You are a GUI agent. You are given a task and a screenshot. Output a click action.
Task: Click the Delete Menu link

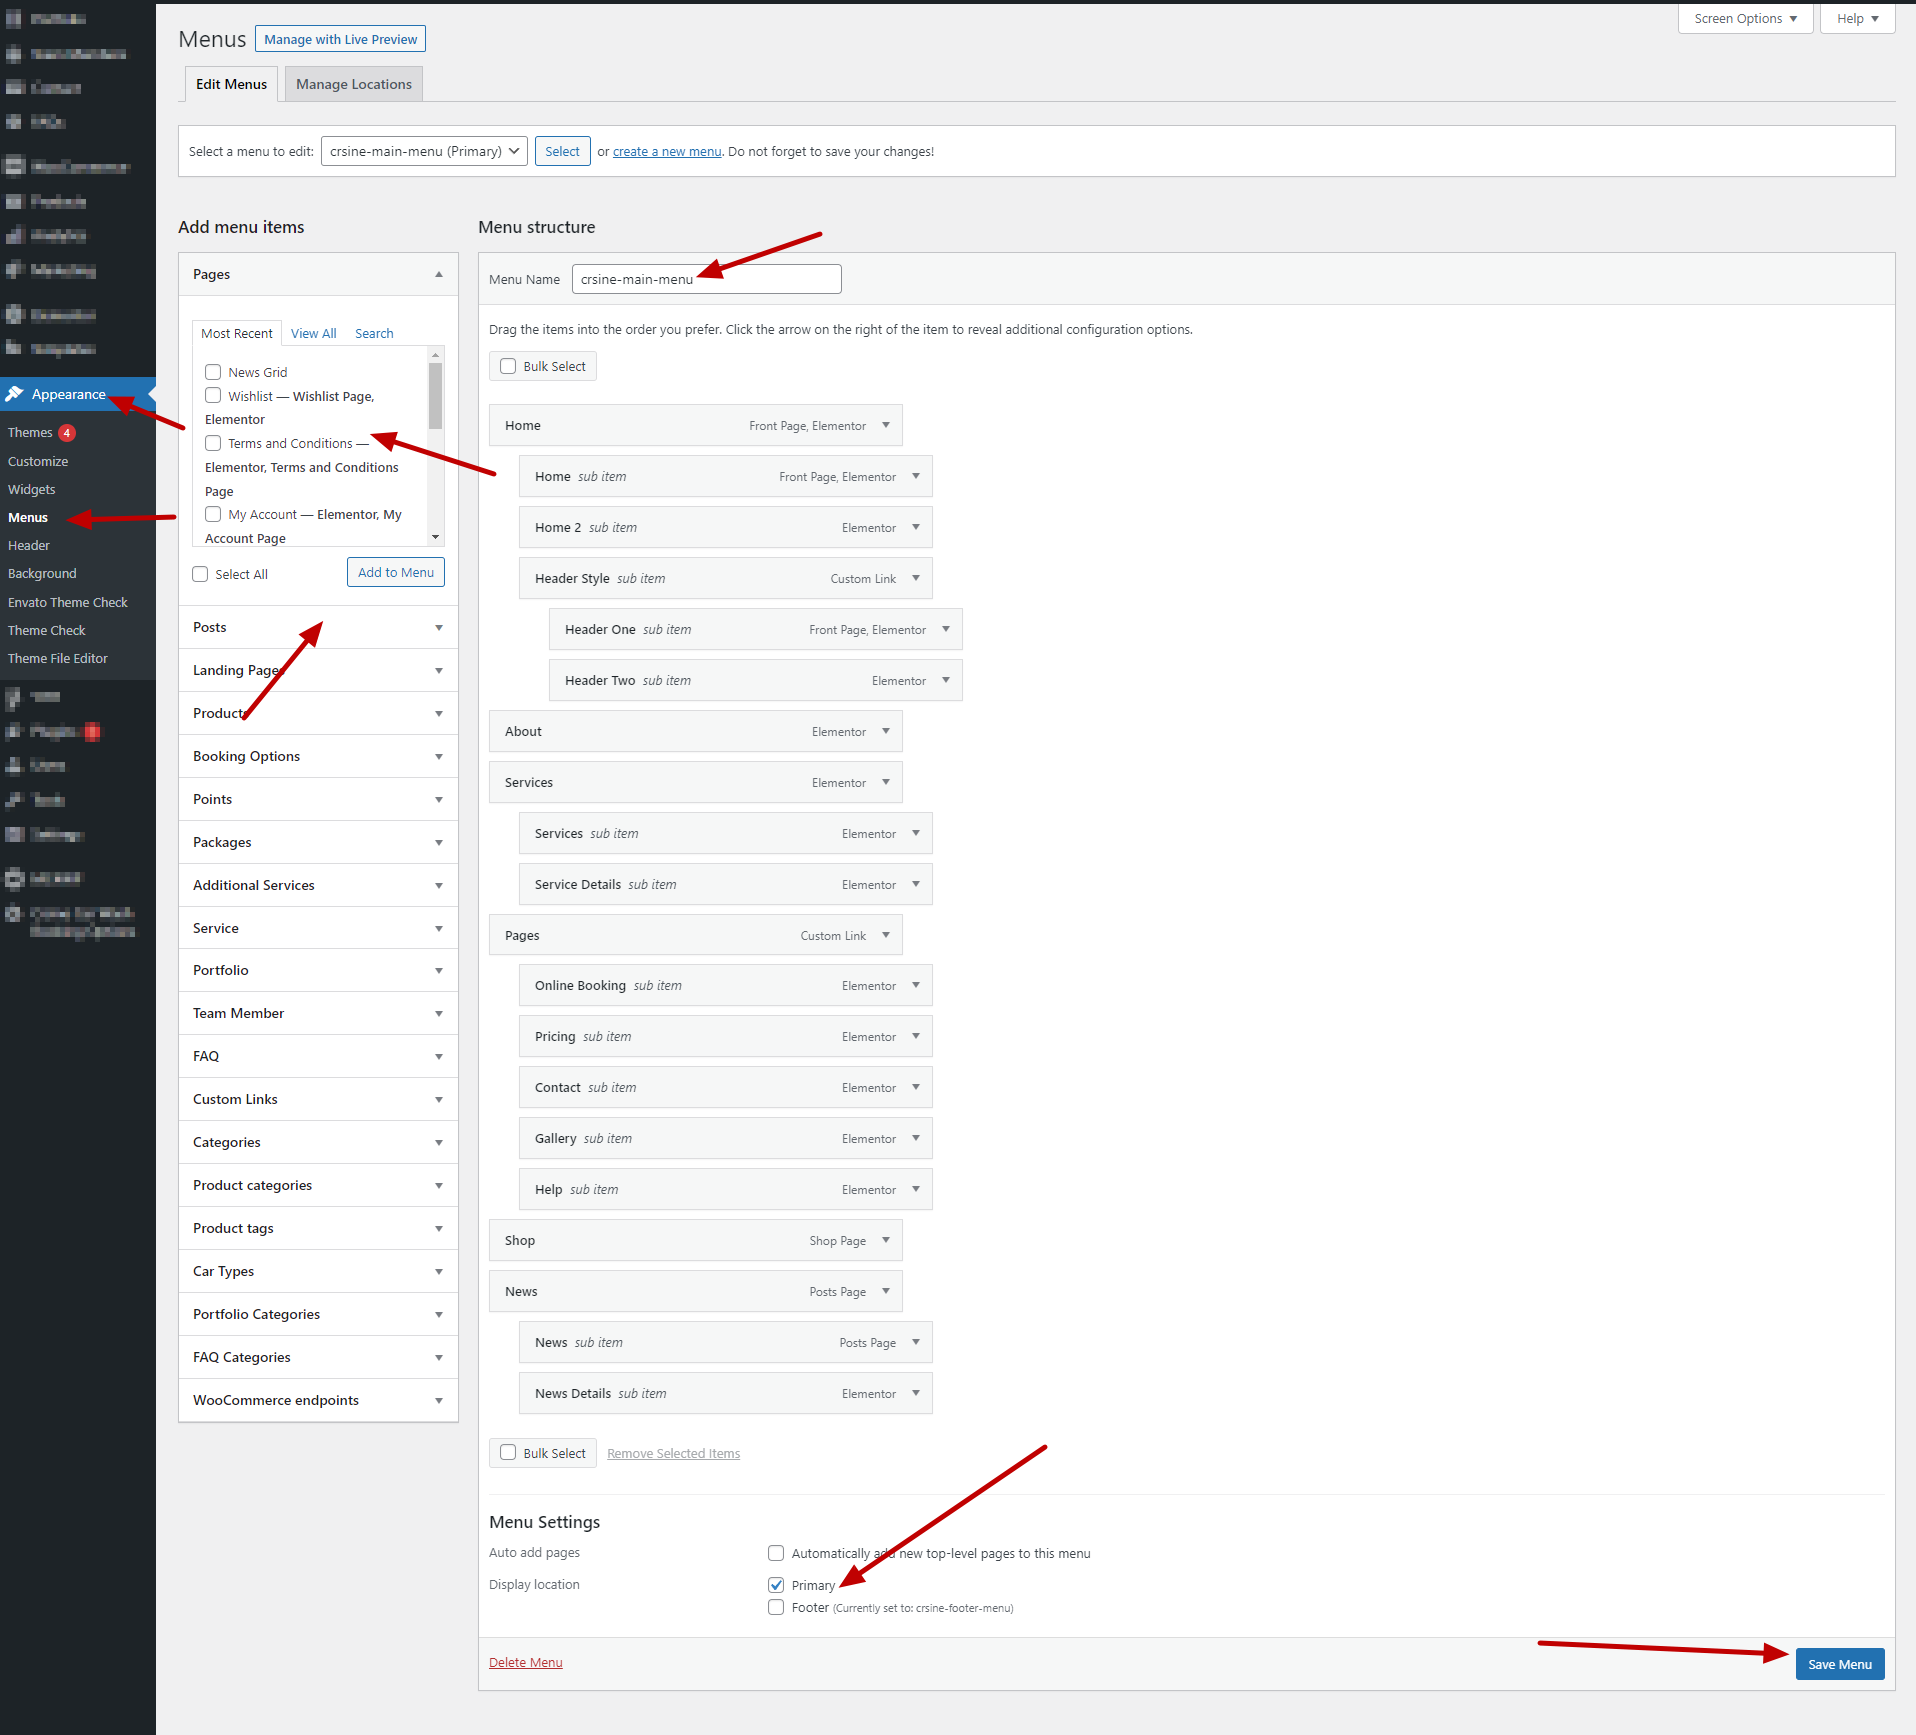click(x=526, y=1662)
